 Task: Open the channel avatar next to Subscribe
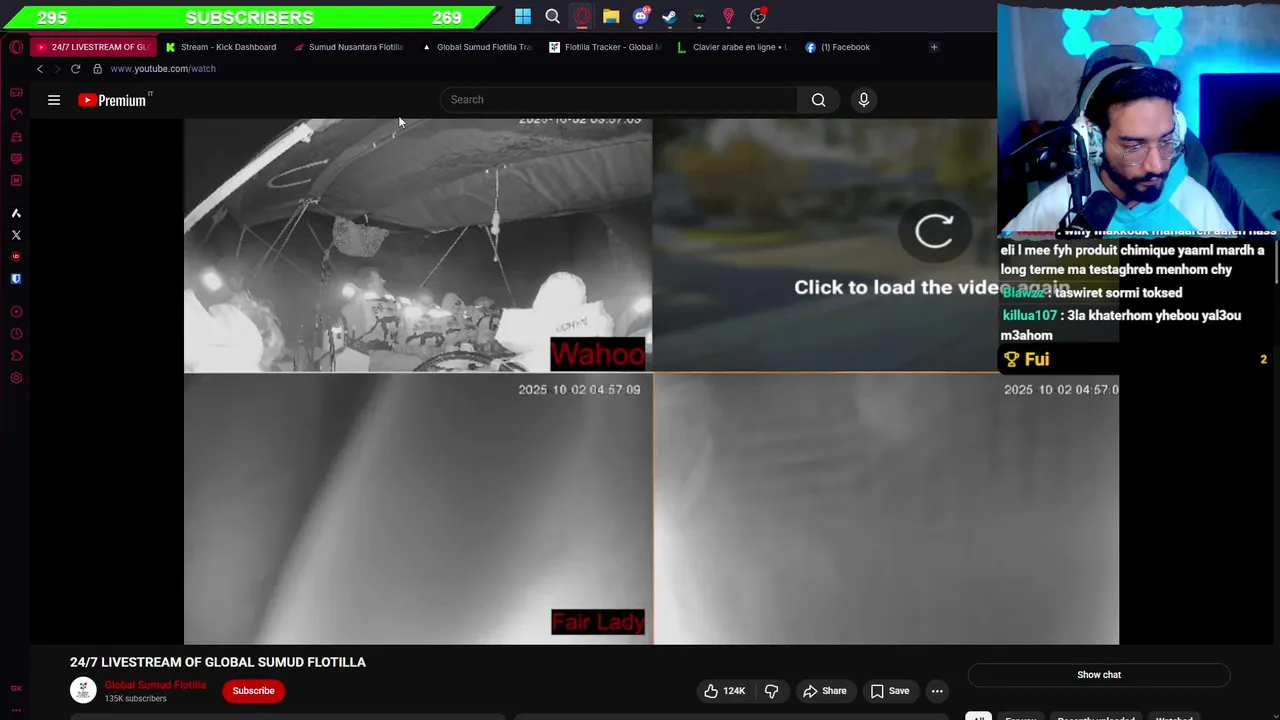pyautogui.click(x=83, y=690)
